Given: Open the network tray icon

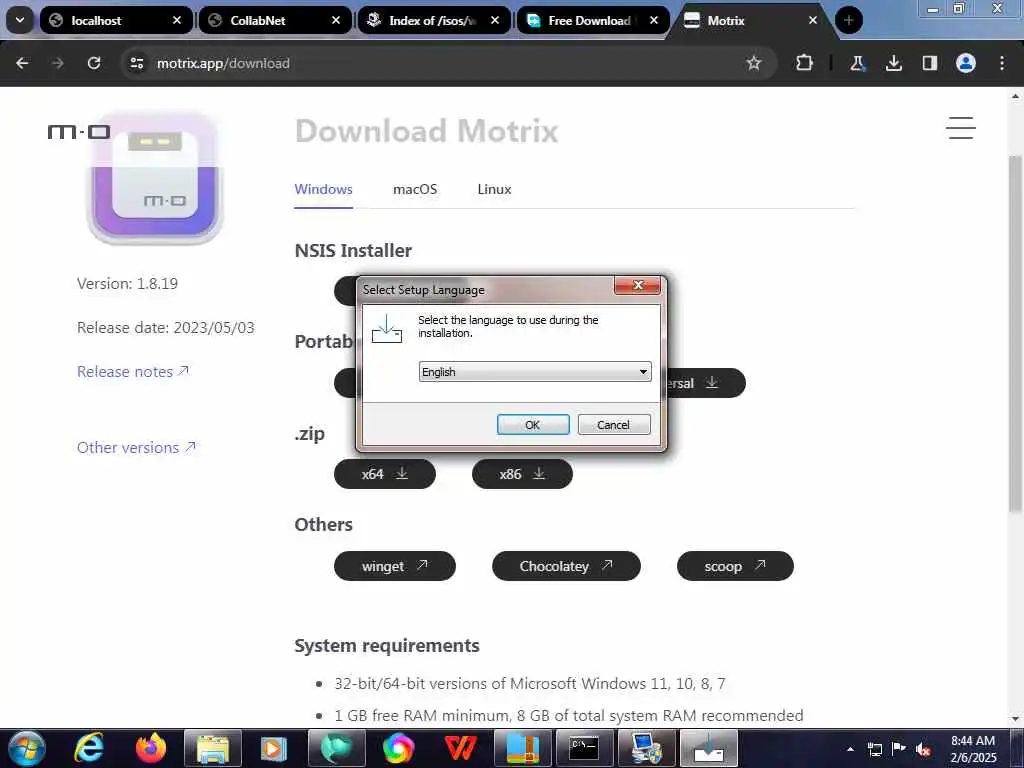Looking at the screenshot, I should pyautogui.click(x=874, y=749).
